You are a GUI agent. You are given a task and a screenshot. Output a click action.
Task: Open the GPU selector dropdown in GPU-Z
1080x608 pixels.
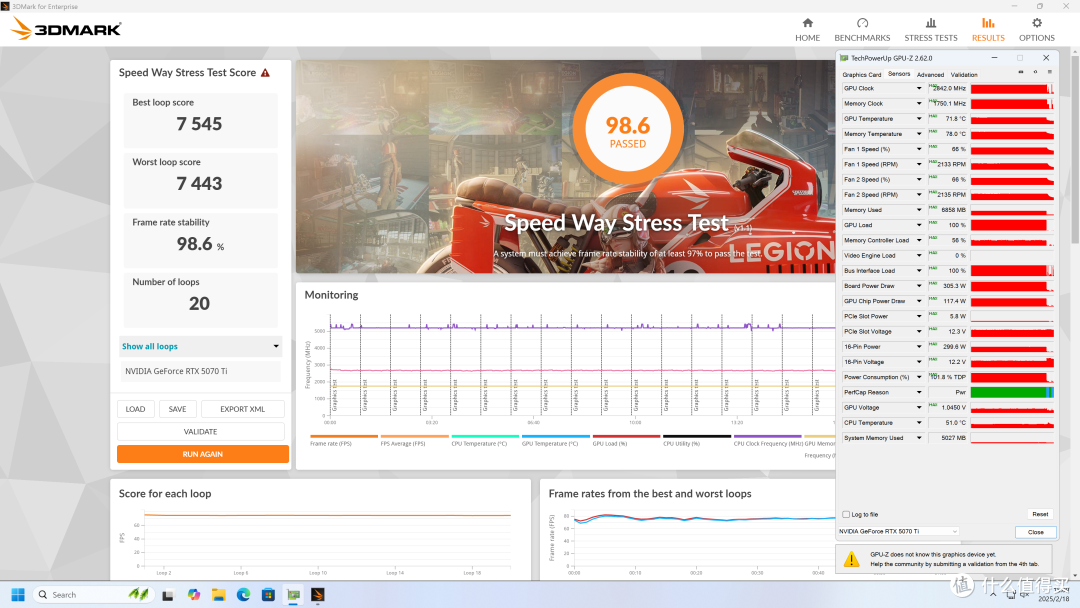point(898,532)
